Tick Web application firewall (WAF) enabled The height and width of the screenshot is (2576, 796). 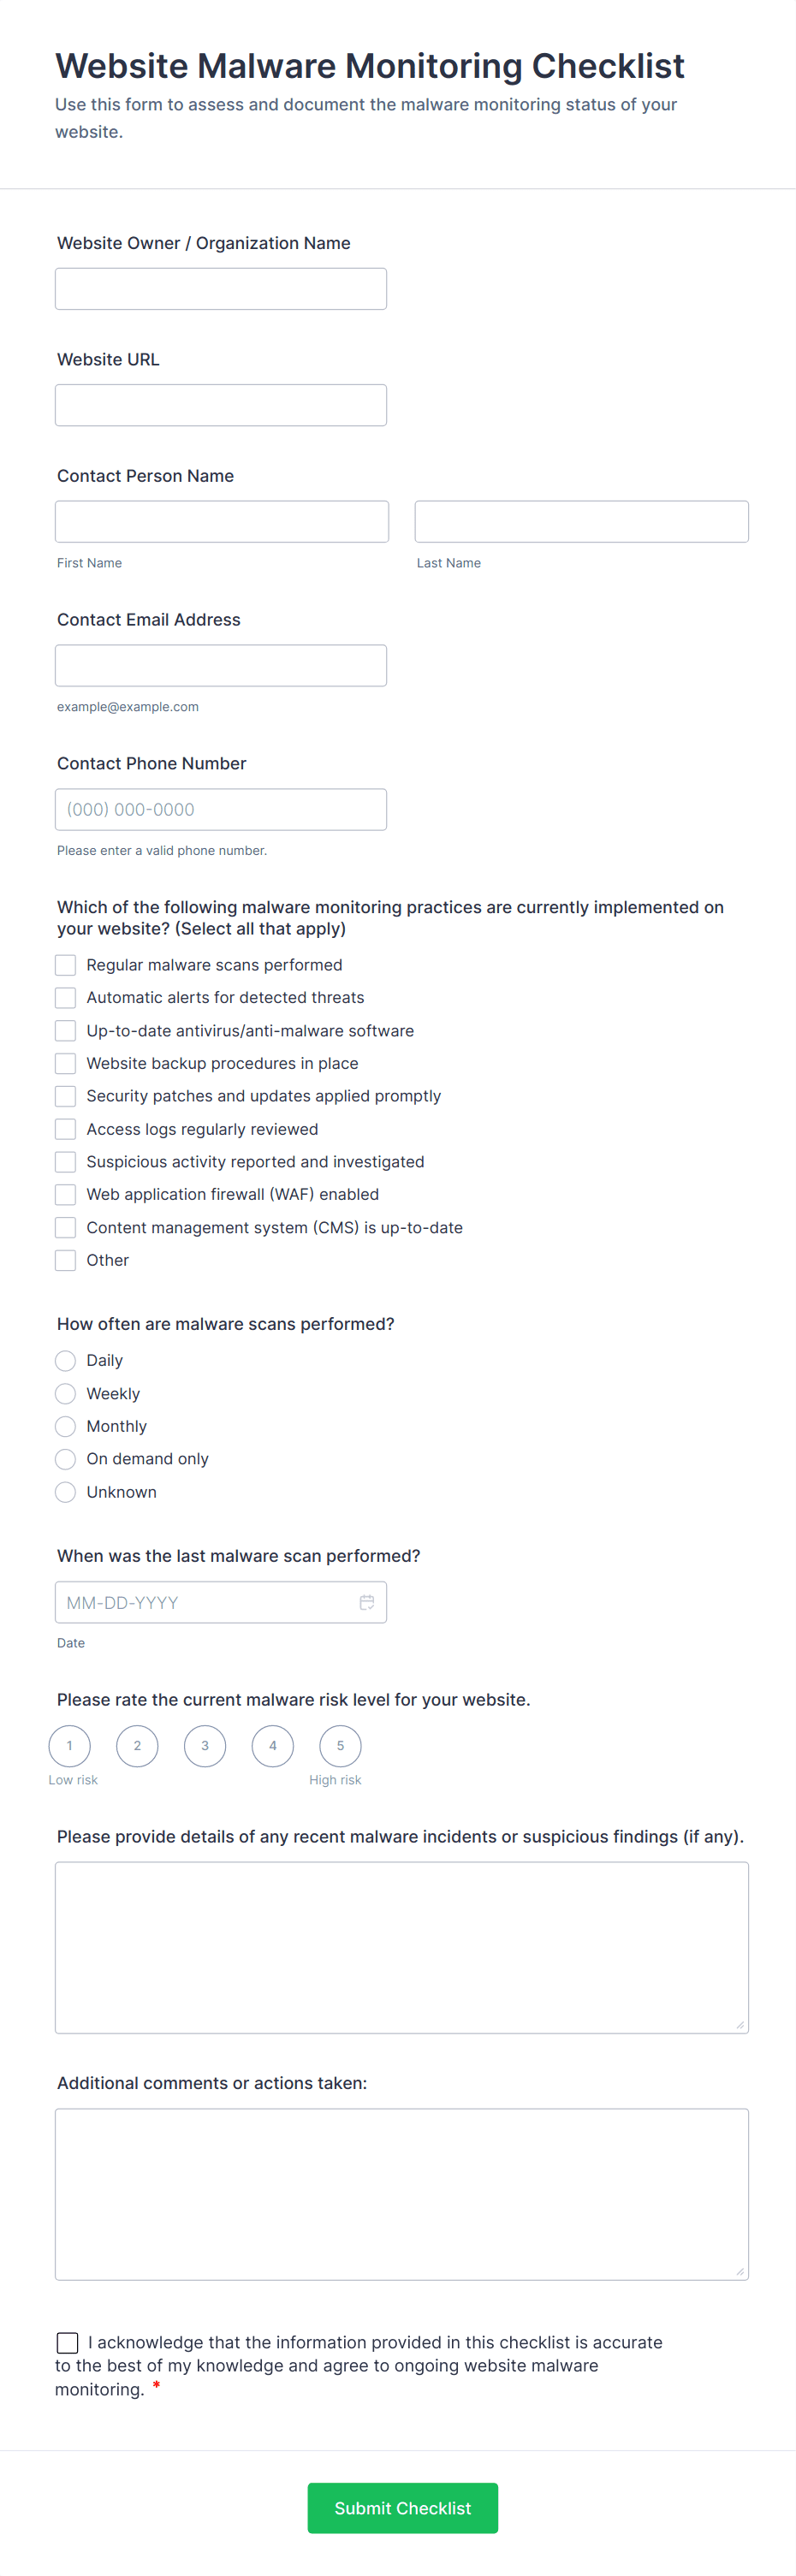pyautogui.click(x=65, y=1194)
